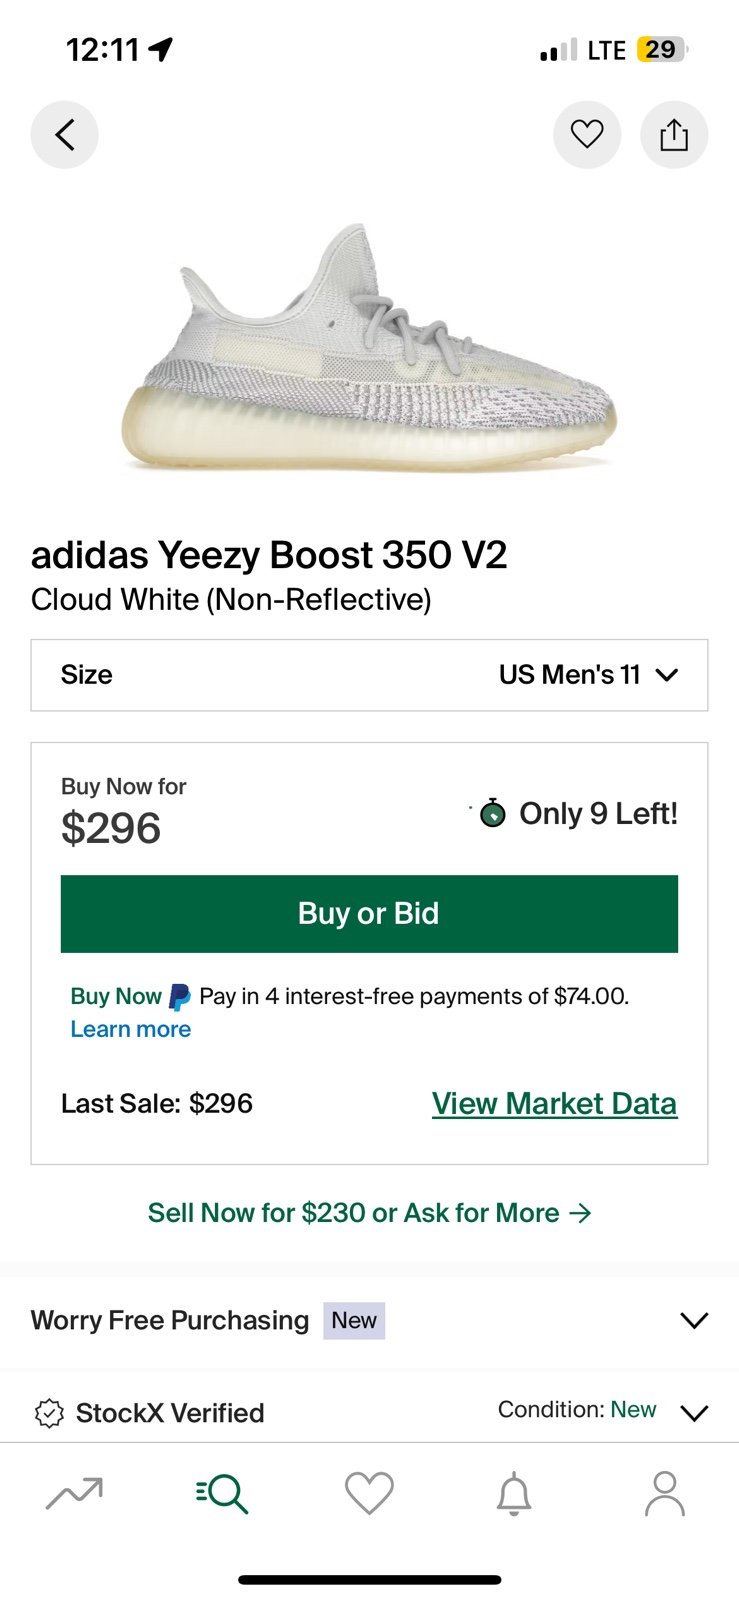Expand the Worry Free Purchasing section

point(693,1320)
